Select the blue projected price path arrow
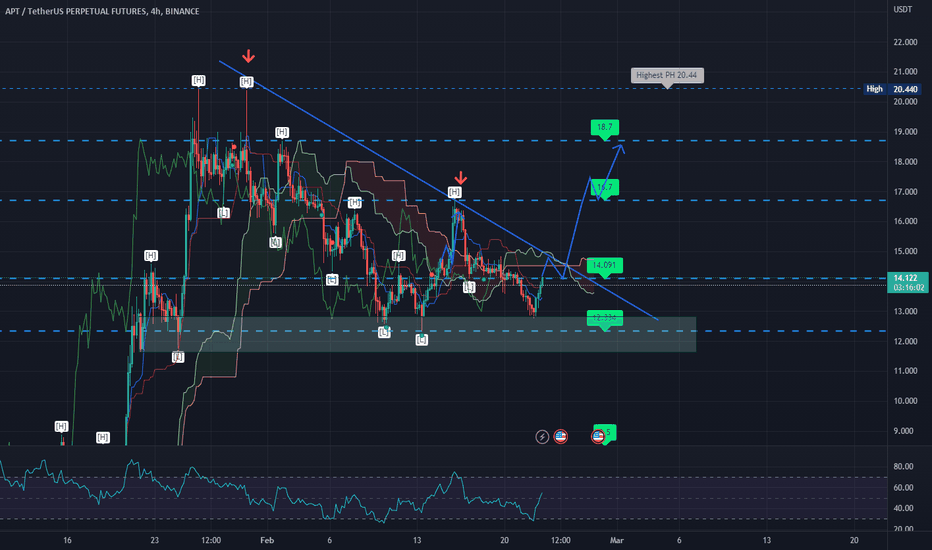The image size is (932, 550). 578,222
